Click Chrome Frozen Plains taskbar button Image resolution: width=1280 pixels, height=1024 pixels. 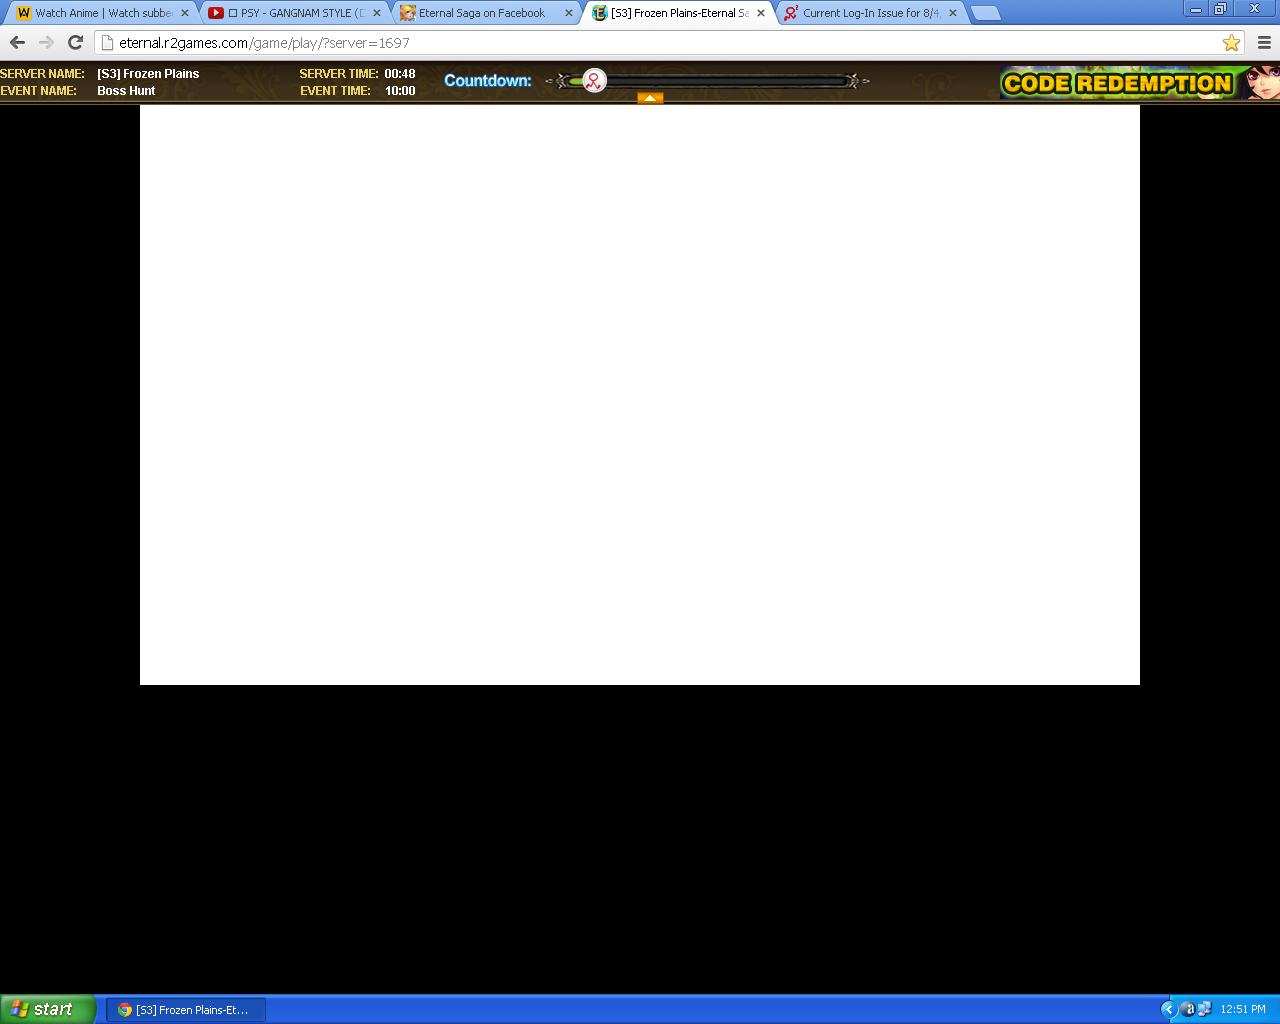[185, 1010]
